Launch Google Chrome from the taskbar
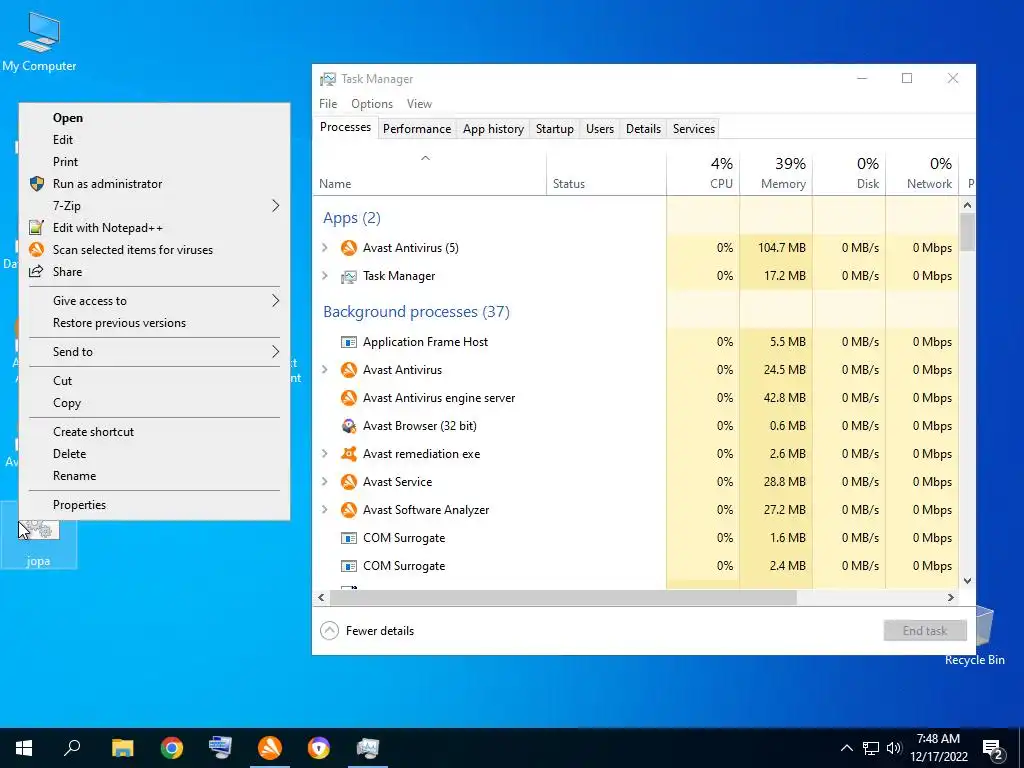This screenshot has height=768, width=1024. pos(172,748)
